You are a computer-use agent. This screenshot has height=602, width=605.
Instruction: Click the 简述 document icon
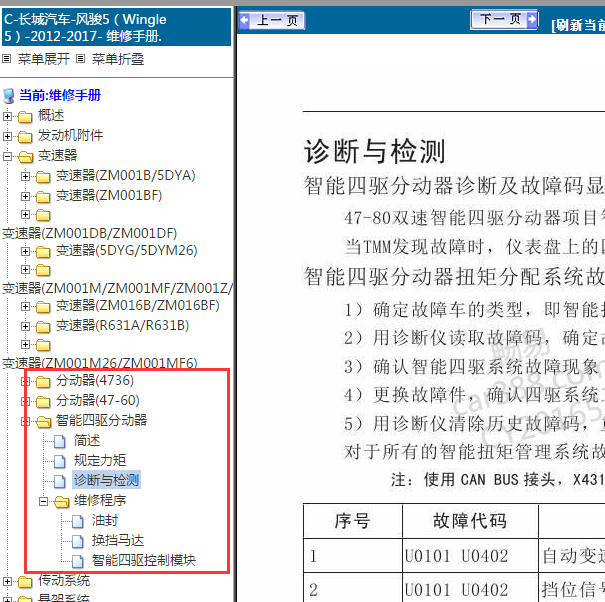pyautogui.click(x=60, y=441)
